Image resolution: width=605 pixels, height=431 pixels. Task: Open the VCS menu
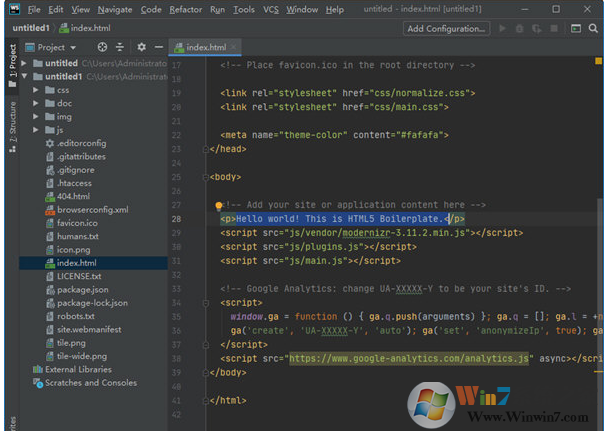(271, 9)
